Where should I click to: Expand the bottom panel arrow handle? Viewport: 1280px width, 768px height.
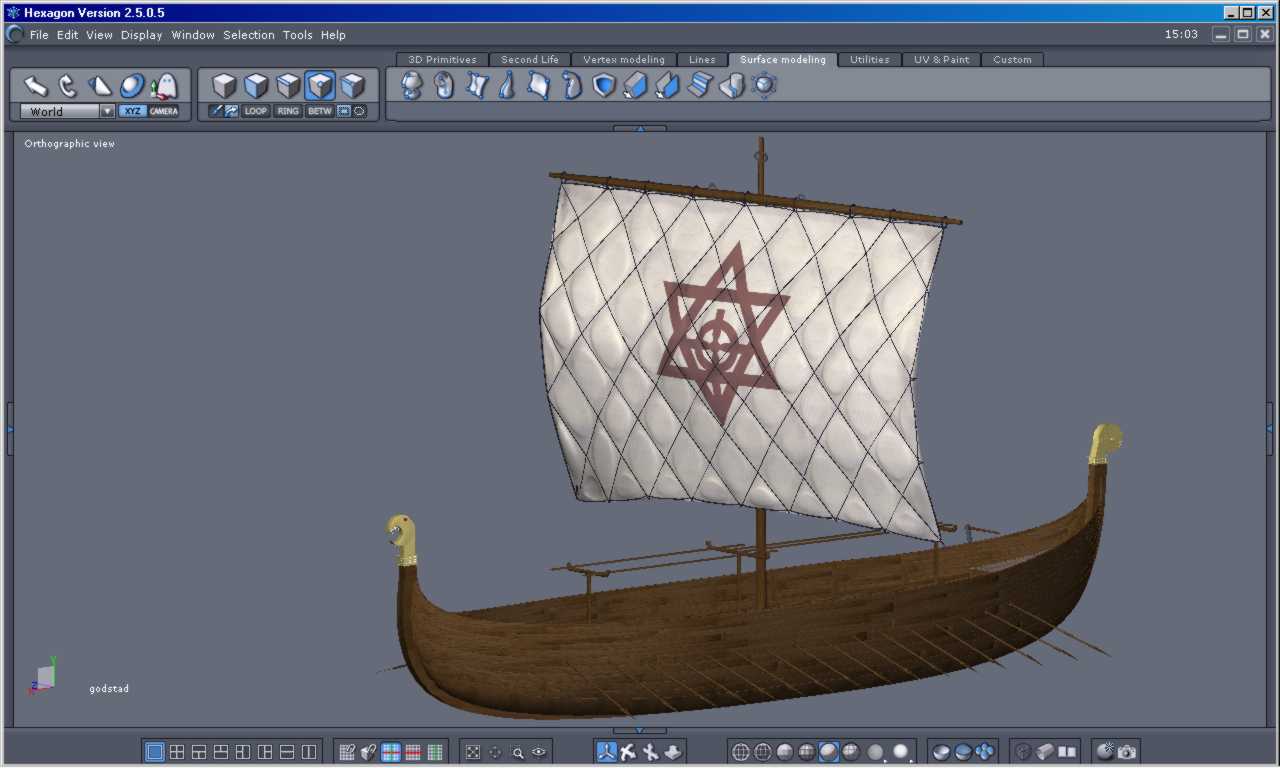coord(640,731)
